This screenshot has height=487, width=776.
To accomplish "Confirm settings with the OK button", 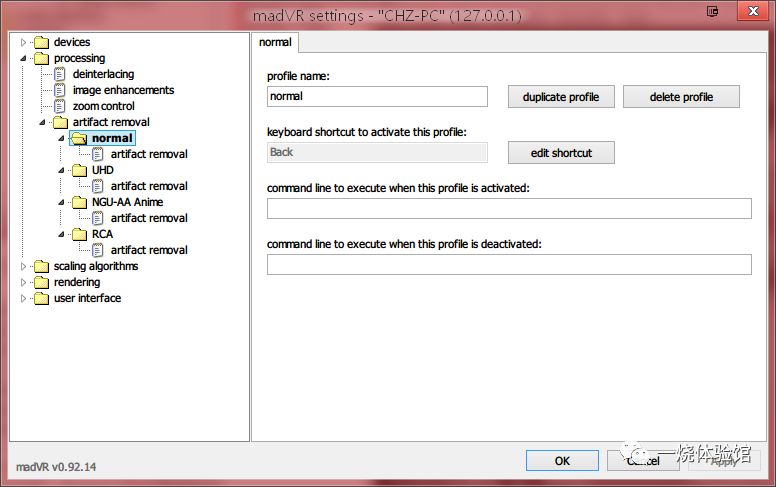I will (562, 461).
